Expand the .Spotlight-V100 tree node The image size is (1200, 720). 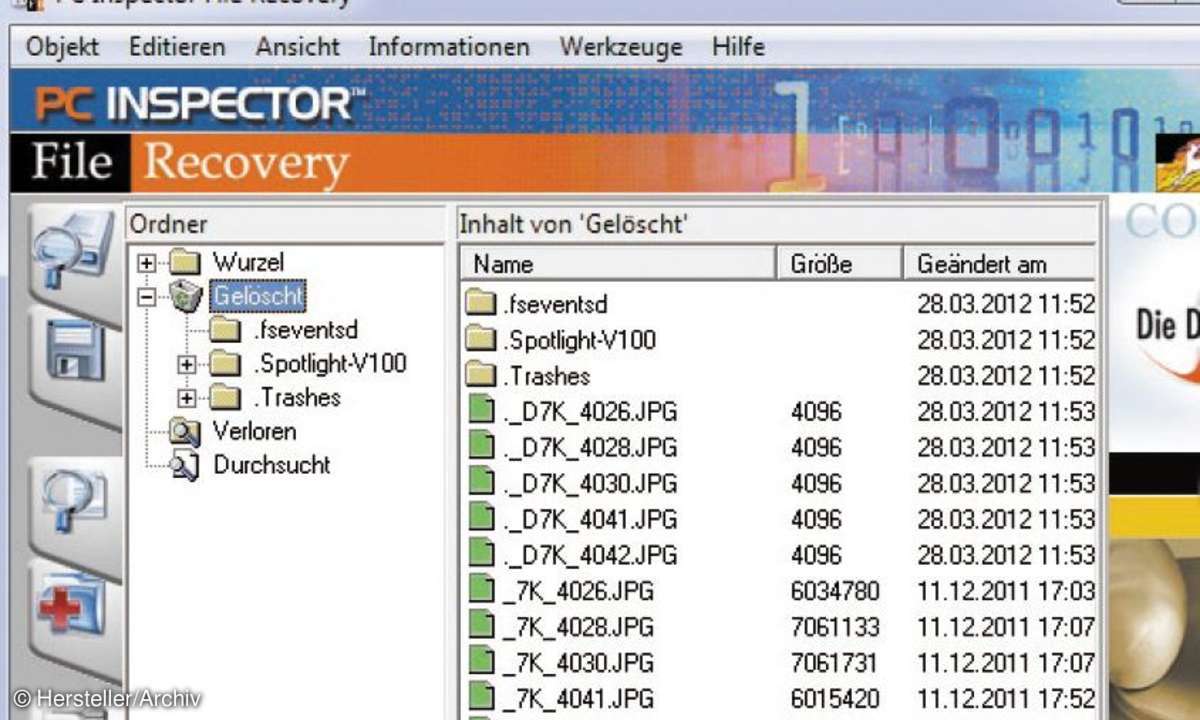[x=187, y=364]
